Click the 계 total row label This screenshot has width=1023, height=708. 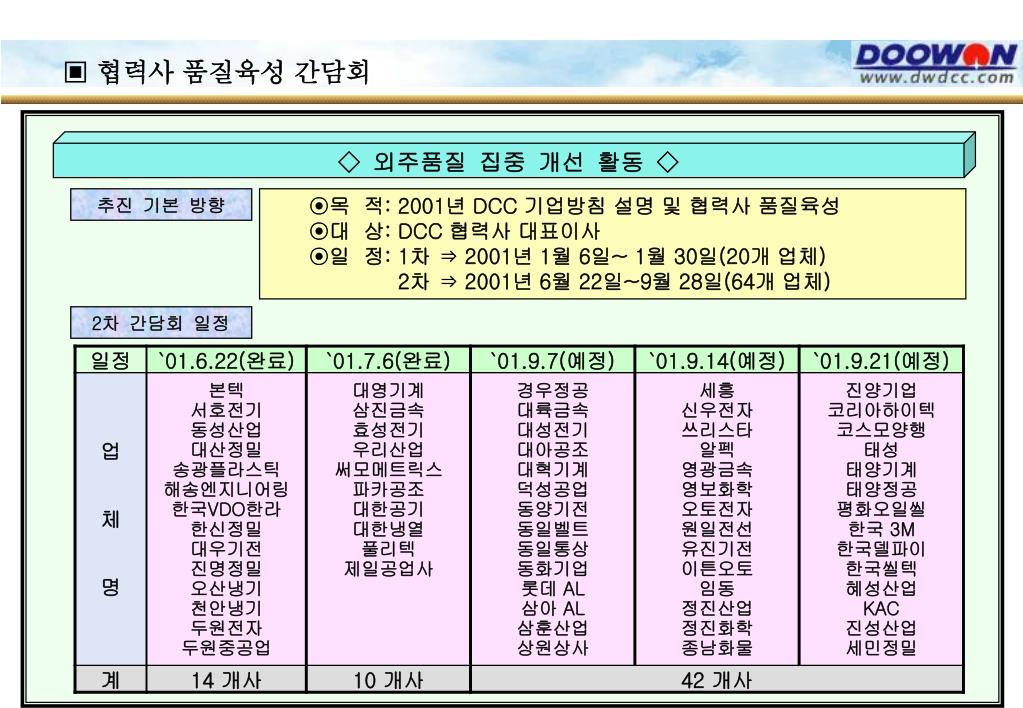pyautogui.click(x=110, y=680)
